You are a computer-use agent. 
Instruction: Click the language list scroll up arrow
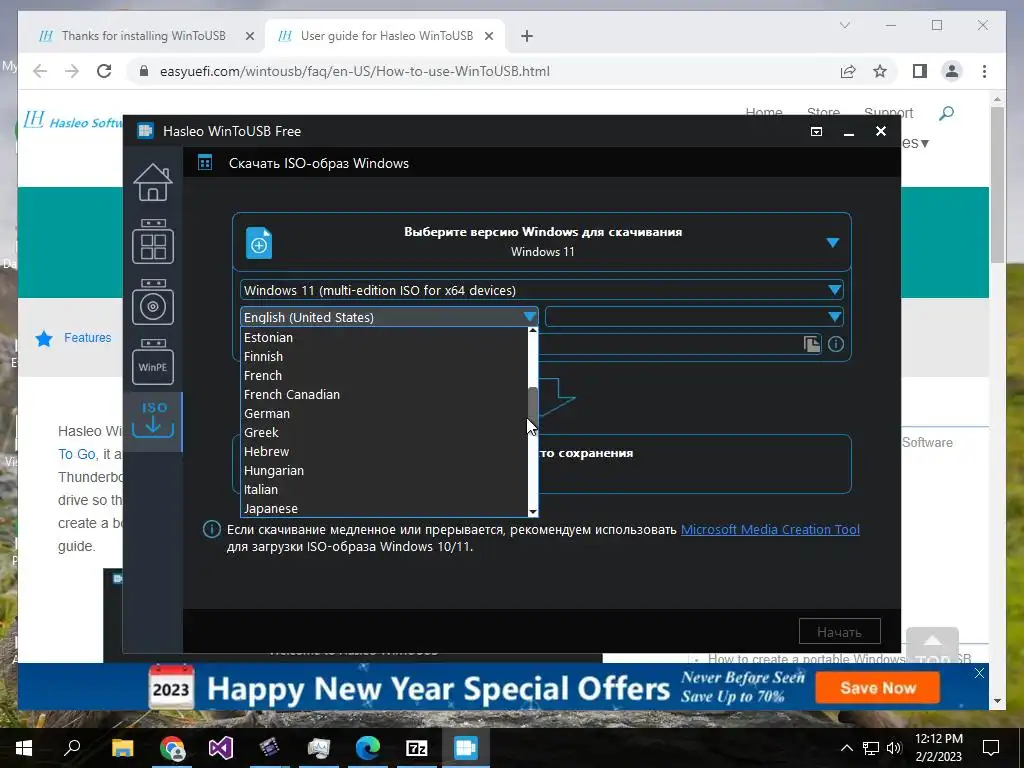click(533, 331)
